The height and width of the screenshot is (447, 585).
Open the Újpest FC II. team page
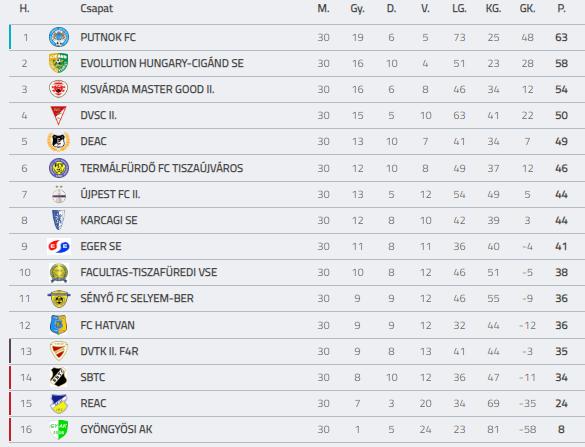coord(110,194)
